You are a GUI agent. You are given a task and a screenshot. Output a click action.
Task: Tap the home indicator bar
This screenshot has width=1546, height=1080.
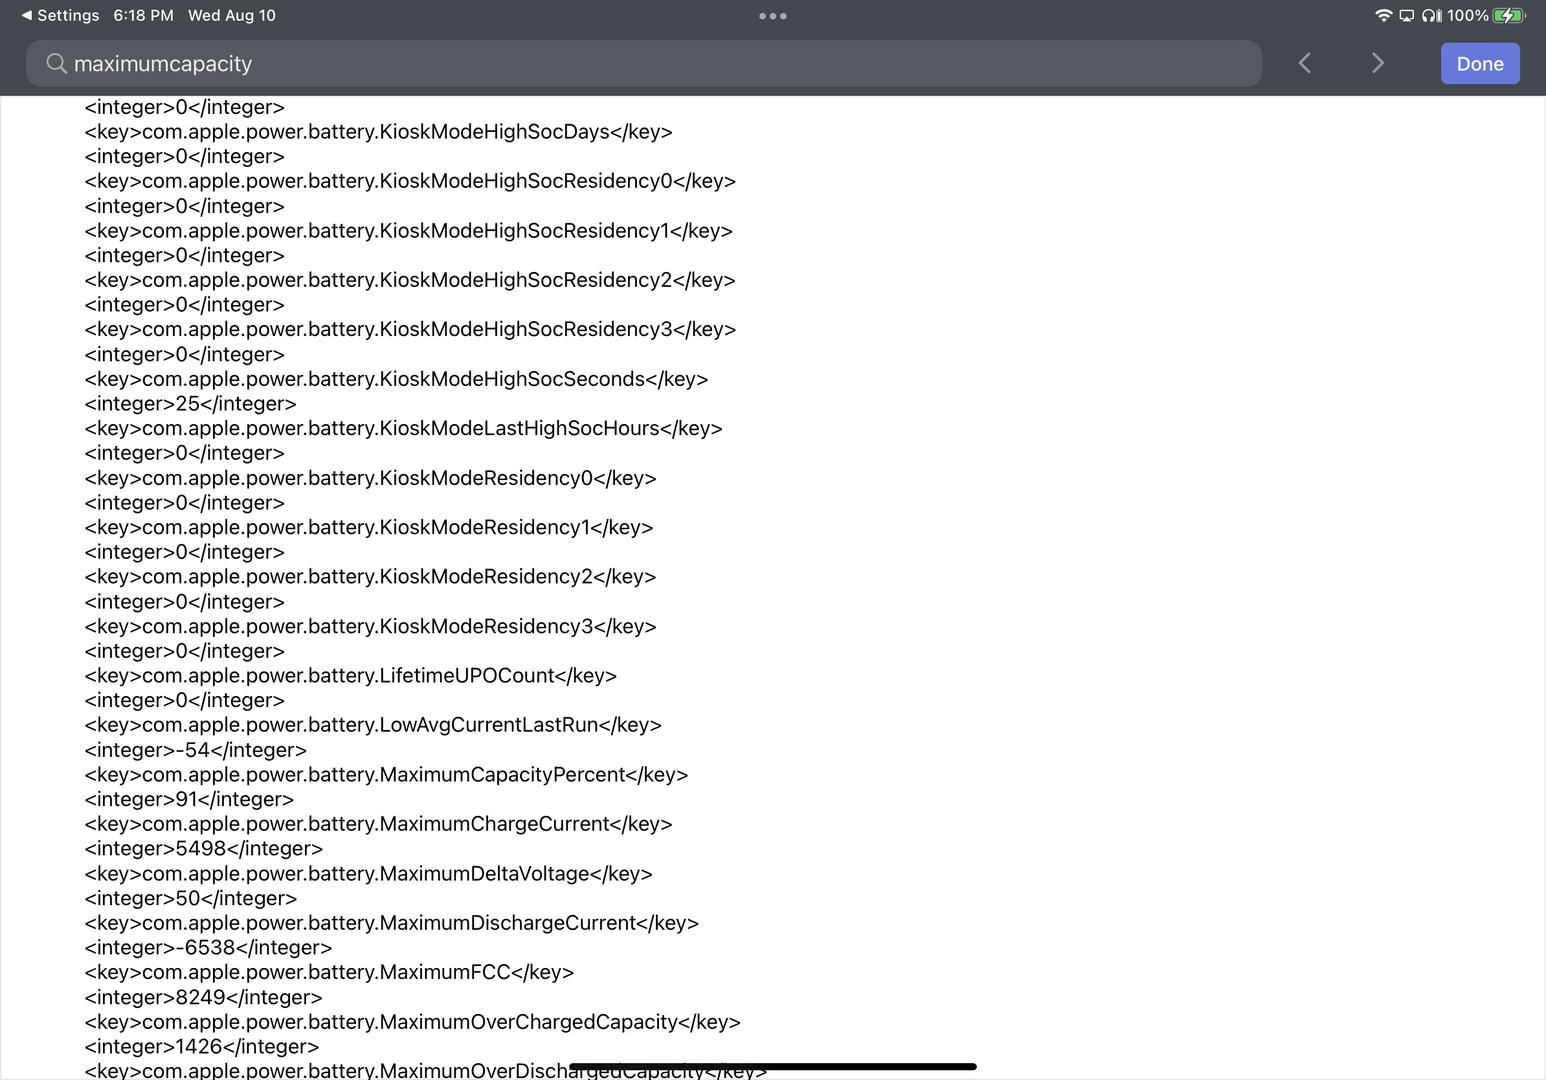[773, 1067]
